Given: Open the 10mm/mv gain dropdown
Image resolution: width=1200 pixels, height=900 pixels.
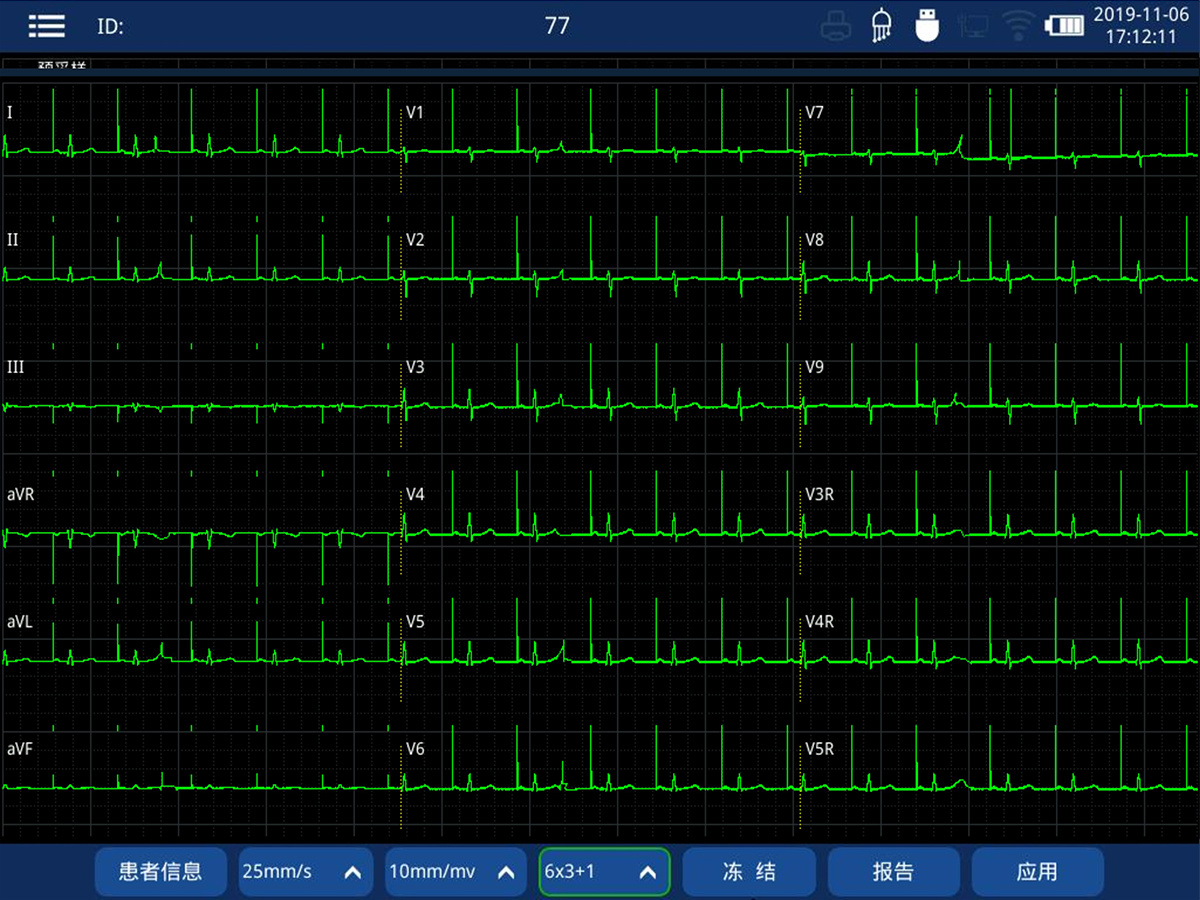Looking at the screenshot, I should [455, 871].
